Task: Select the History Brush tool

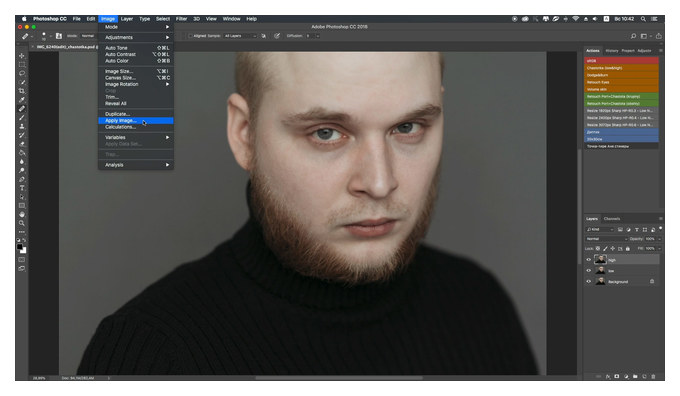Action: click(22, 135)
